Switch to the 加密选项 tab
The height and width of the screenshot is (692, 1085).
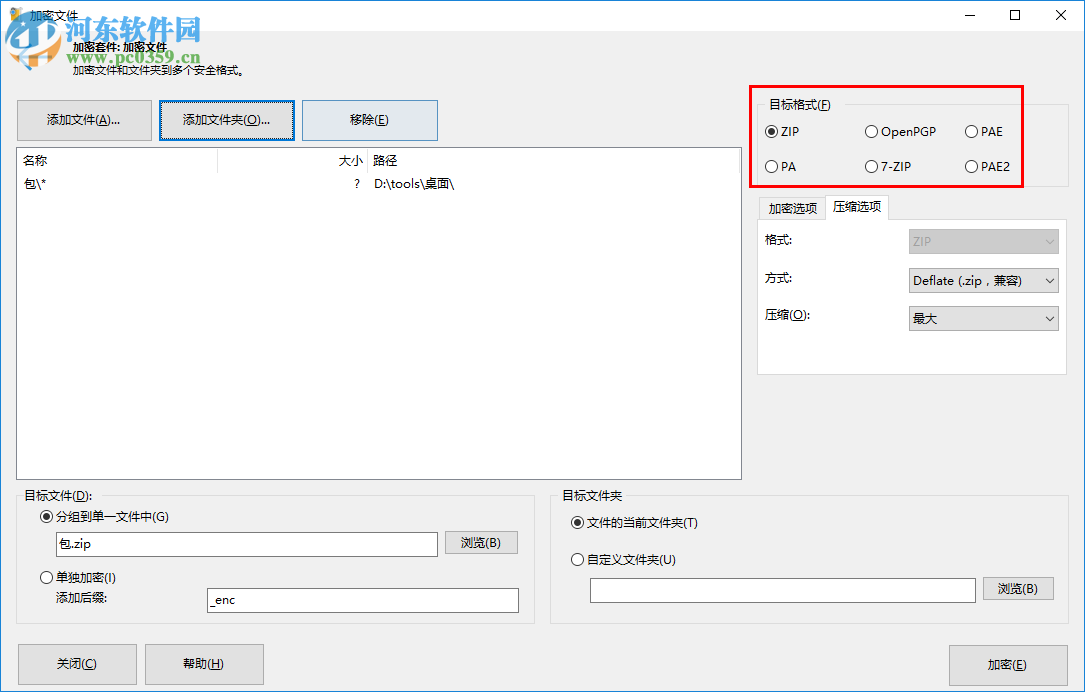(791, 207)
